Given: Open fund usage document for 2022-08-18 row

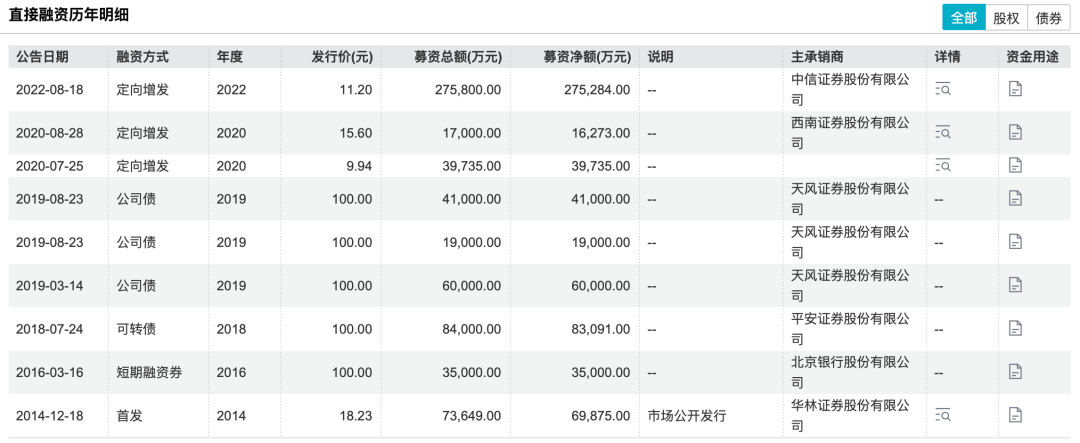Looking at the screenshot, I should [1015, 90].
